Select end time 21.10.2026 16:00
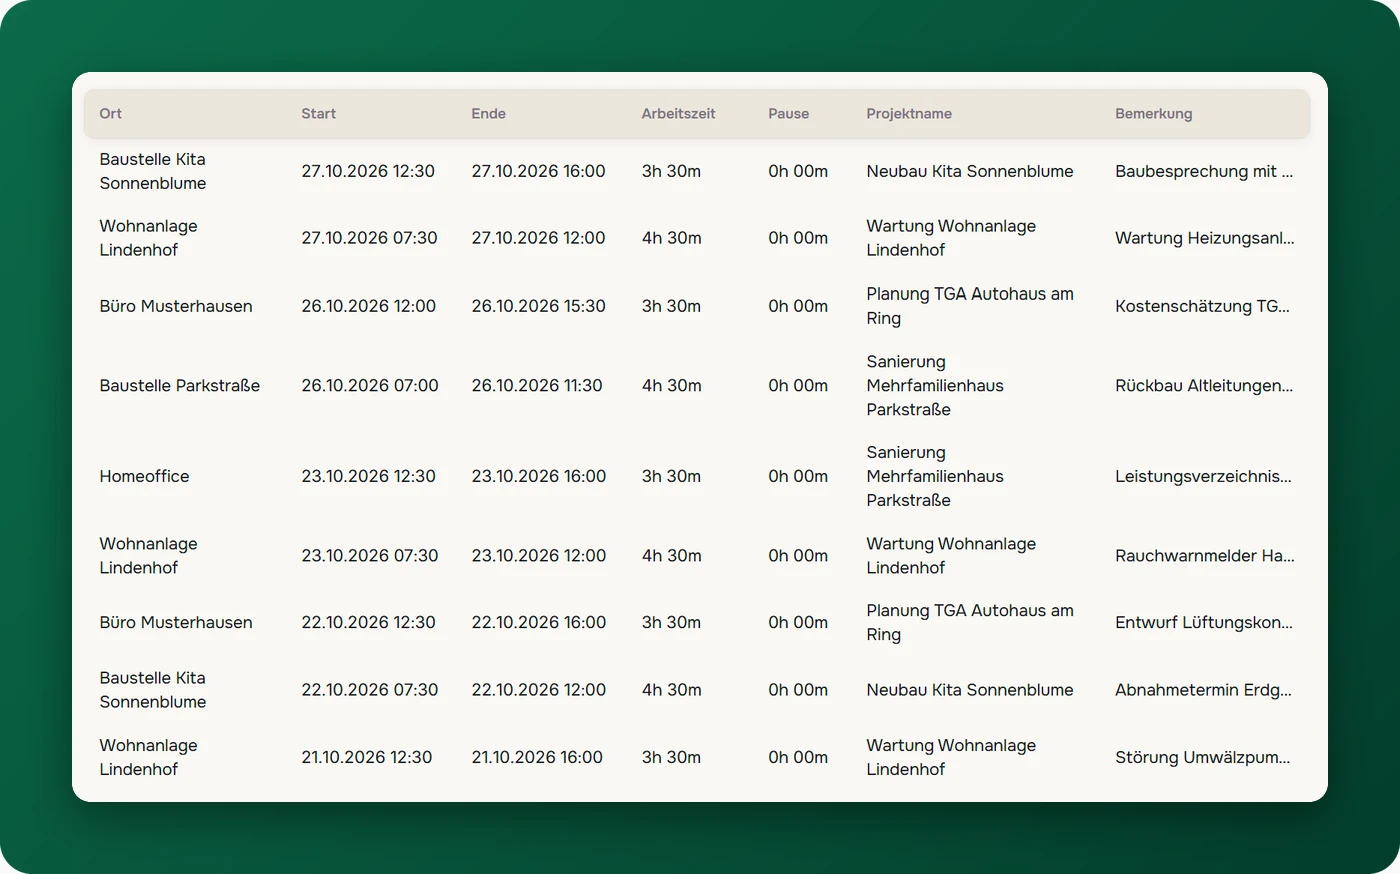The width and height of the screenshot is (1400, 874). pos(537,757)
